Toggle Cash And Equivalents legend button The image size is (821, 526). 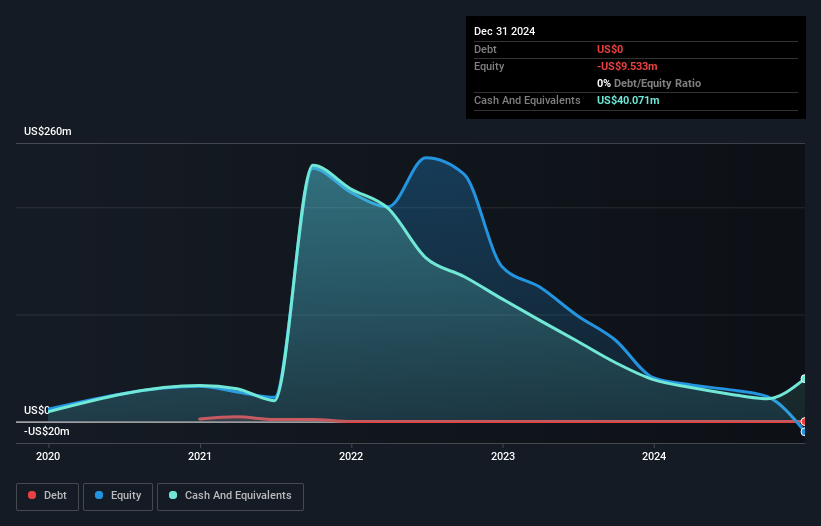[230, 496]
